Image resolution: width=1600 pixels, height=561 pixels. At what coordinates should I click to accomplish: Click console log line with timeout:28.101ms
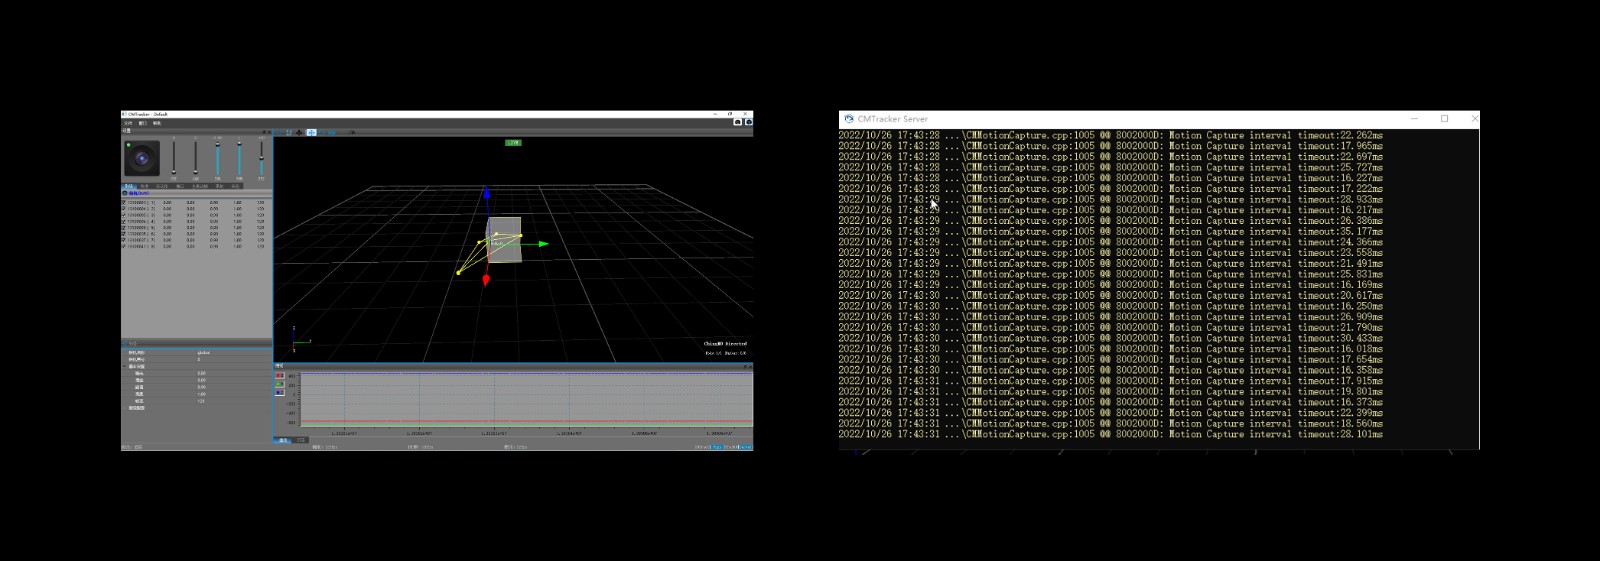pyautogui.click(x=1111, y=434)
